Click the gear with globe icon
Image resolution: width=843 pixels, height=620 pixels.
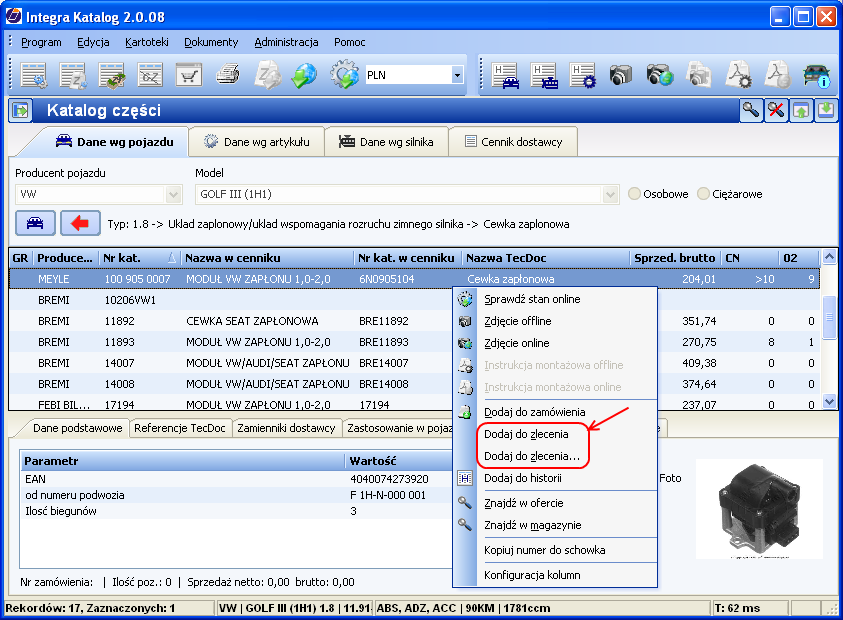coord(344,75)
